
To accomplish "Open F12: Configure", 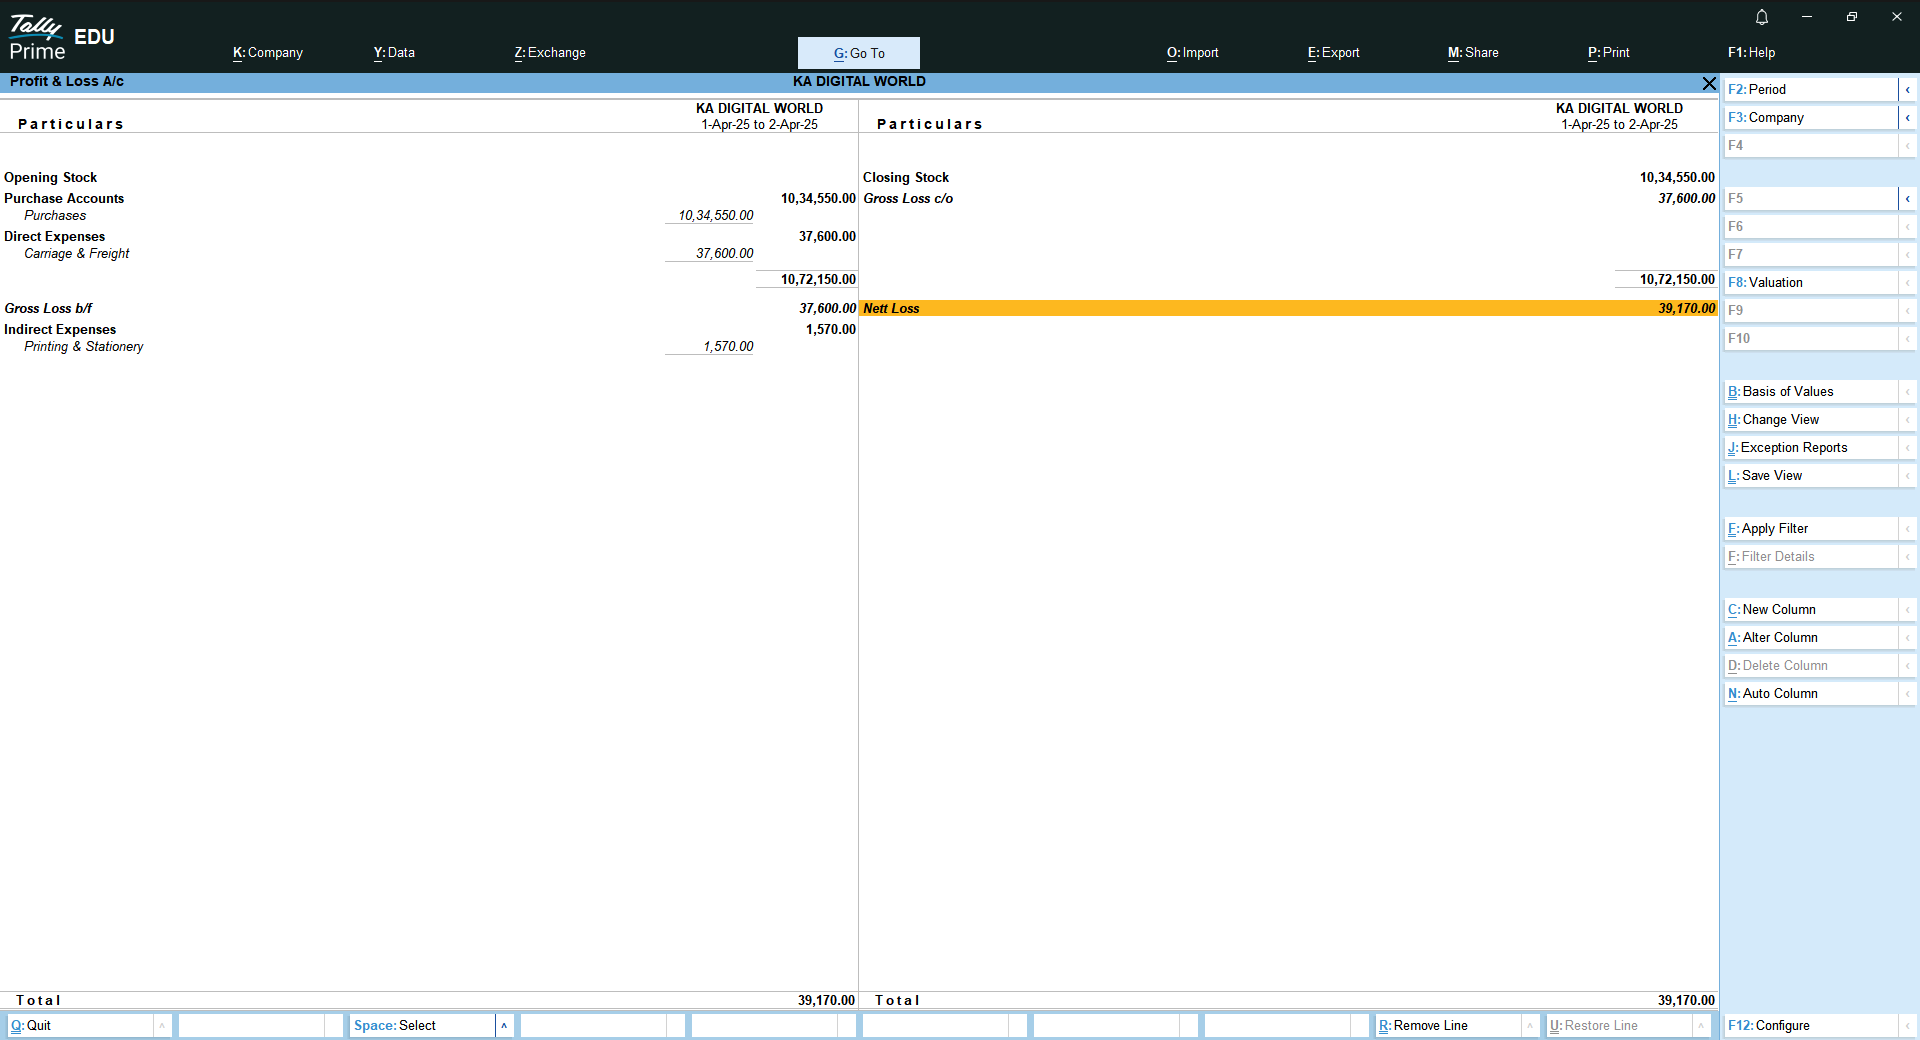I will [1811, 1026].
